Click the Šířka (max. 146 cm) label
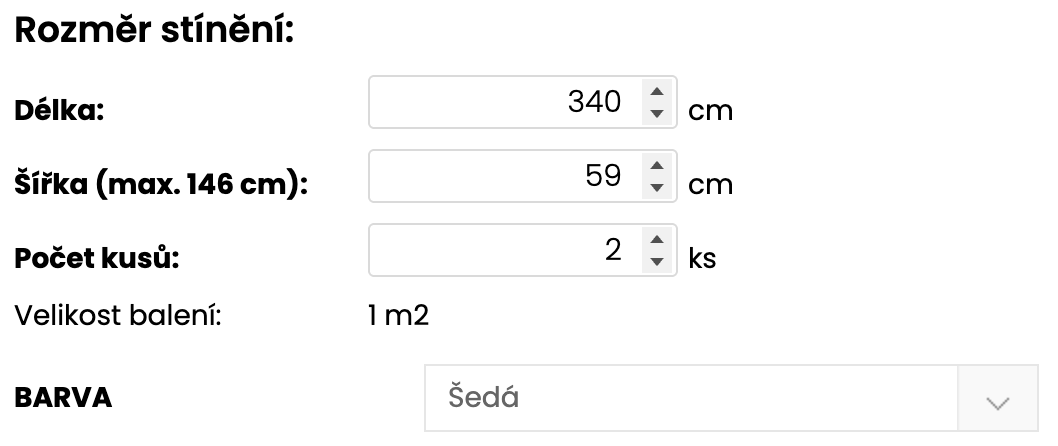The height and width of the screenshot is (446, 1058). (x=159, y=184)
